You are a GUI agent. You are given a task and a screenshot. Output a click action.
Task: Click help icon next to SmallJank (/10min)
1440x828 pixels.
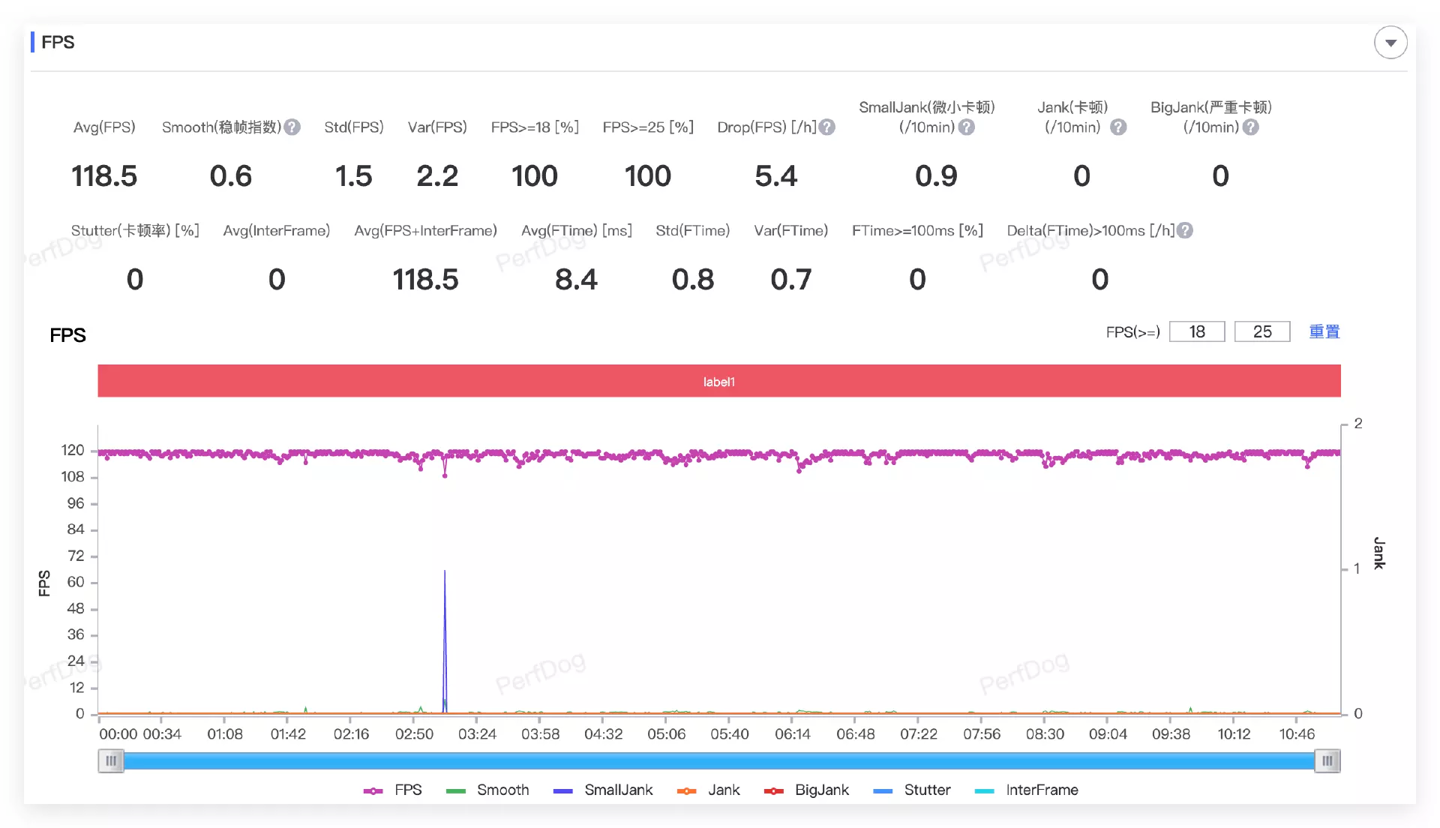click(966, 128)
